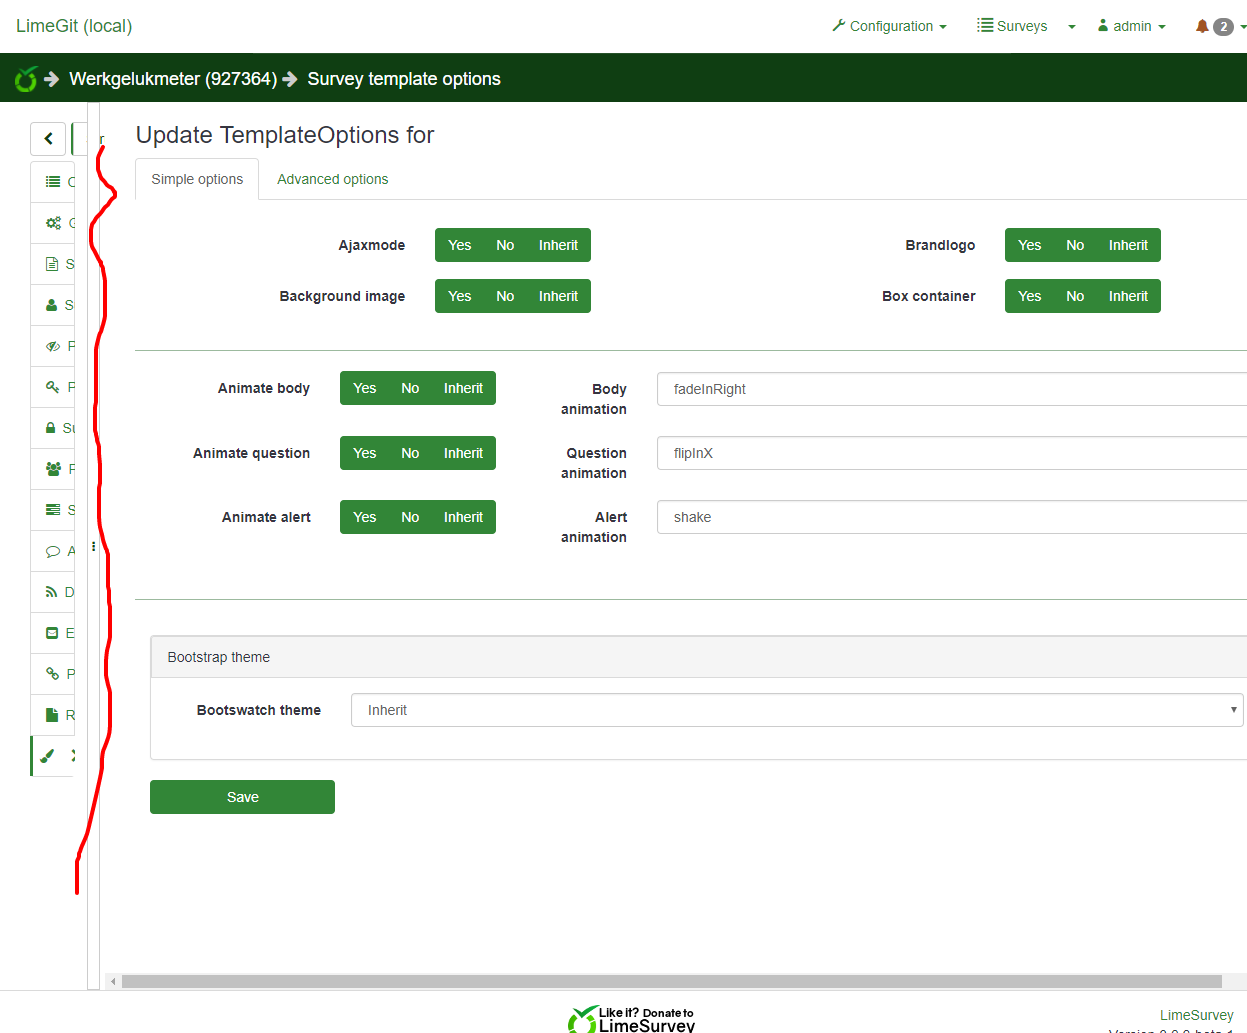Click the notifications bell icon
The height and width of the screenshot is (1033, 1247).
coord(1202,26)
